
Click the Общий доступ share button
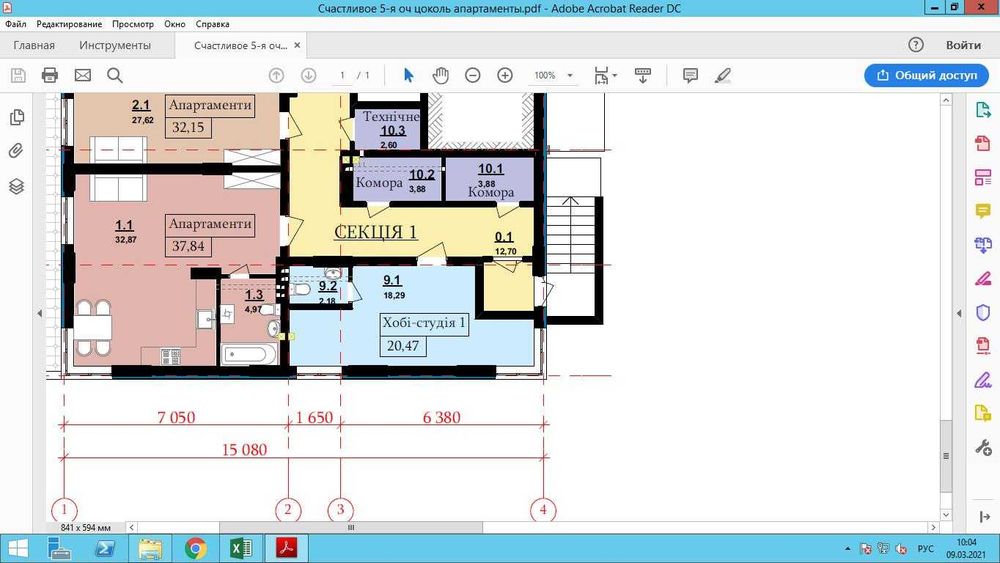[x=927, y=75]
